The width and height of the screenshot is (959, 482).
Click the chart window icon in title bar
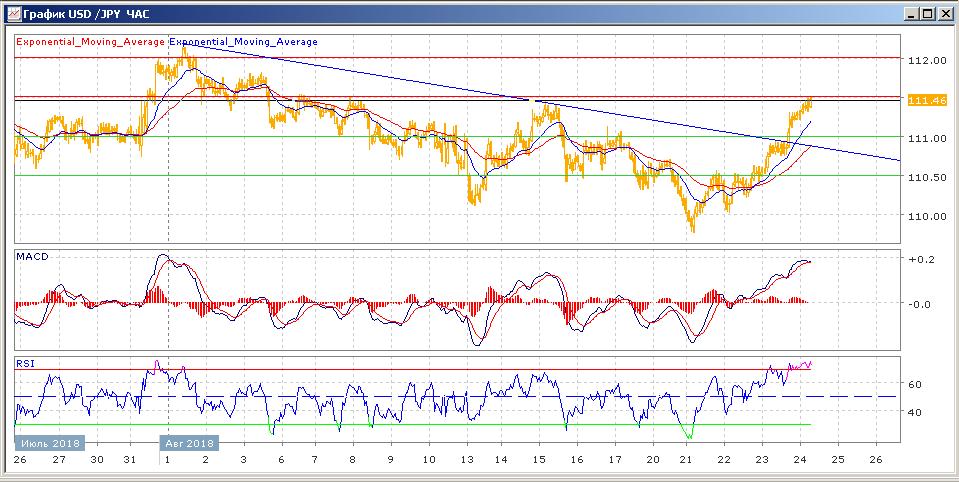[x=13, y=13]
